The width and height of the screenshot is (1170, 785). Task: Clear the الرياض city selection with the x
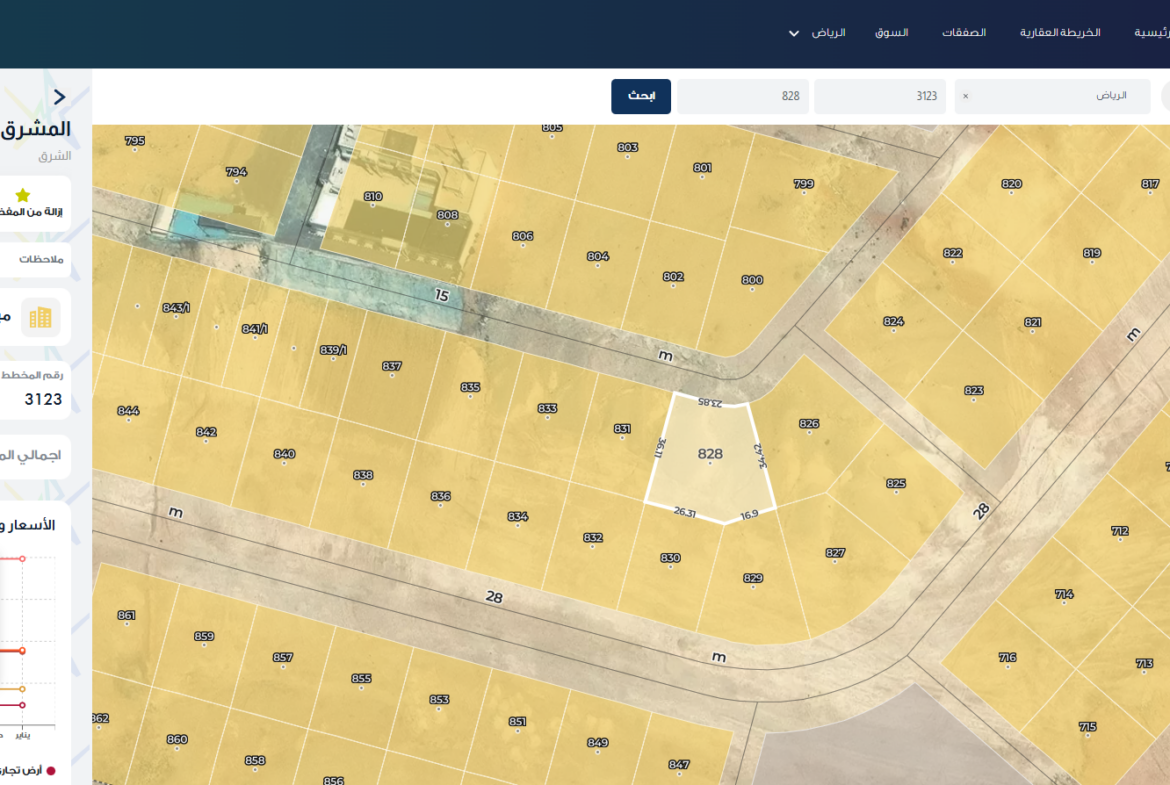coord(965,97)
